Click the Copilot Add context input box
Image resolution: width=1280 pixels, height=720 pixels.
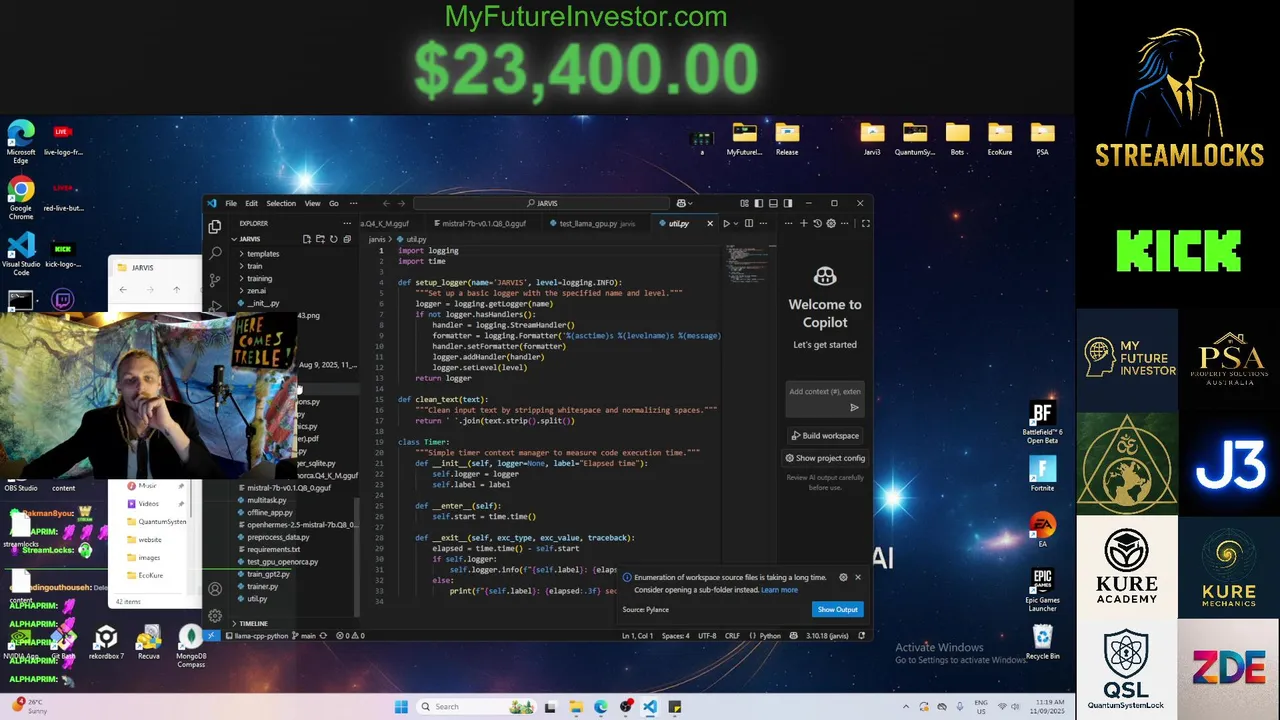click(x=825, y=391)
